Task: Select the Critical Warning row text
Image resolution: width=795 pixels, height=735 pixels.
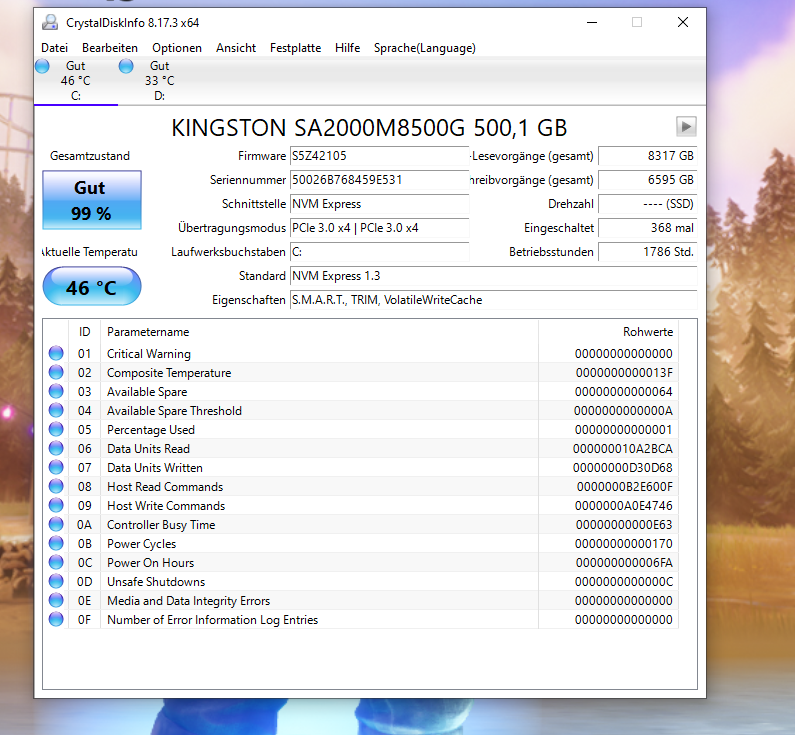Action: (x=149, y=354)
